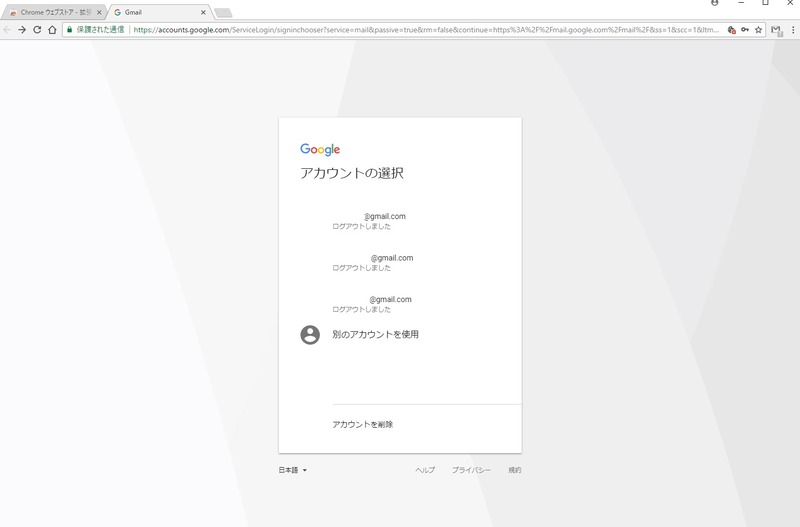Open the 日本語 language dropdown

pyautogui.click(x=292, y=470)
